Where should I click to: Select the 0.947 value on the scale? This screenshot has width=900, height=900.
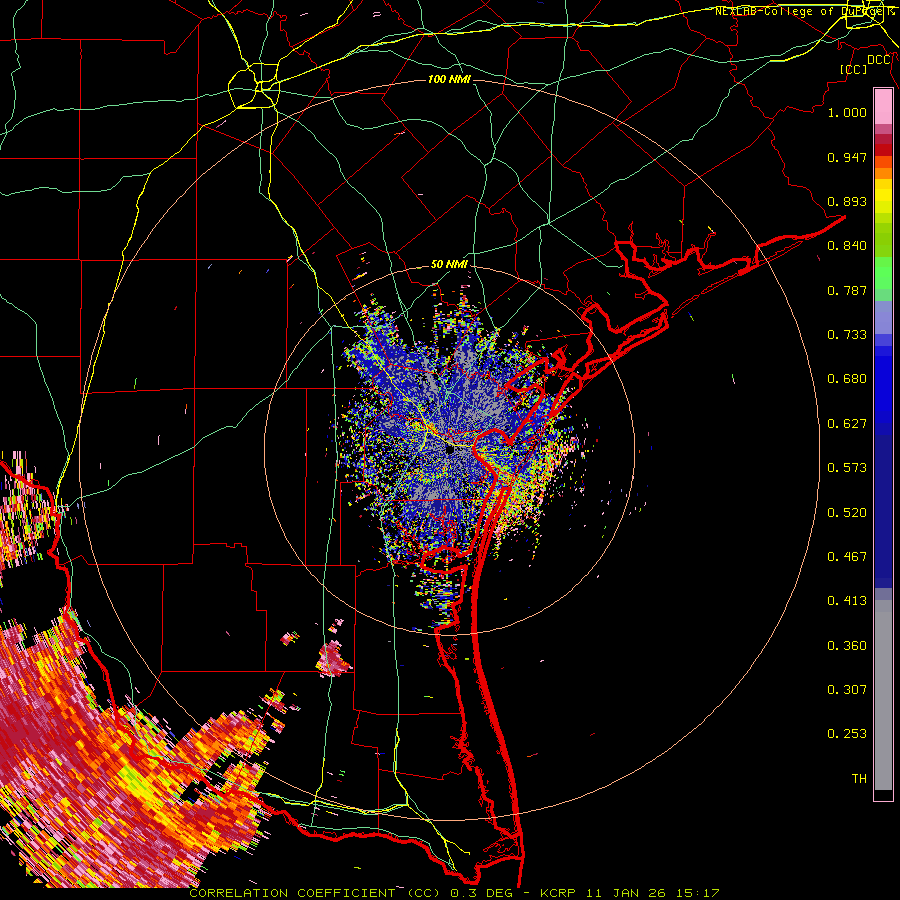[x=847, y=157]
